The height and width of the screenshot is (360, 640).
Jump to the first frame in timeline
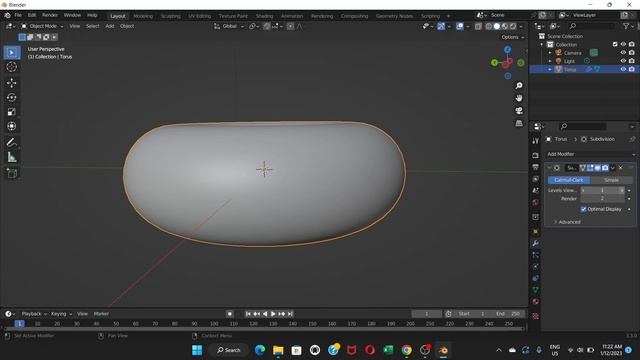248,314
